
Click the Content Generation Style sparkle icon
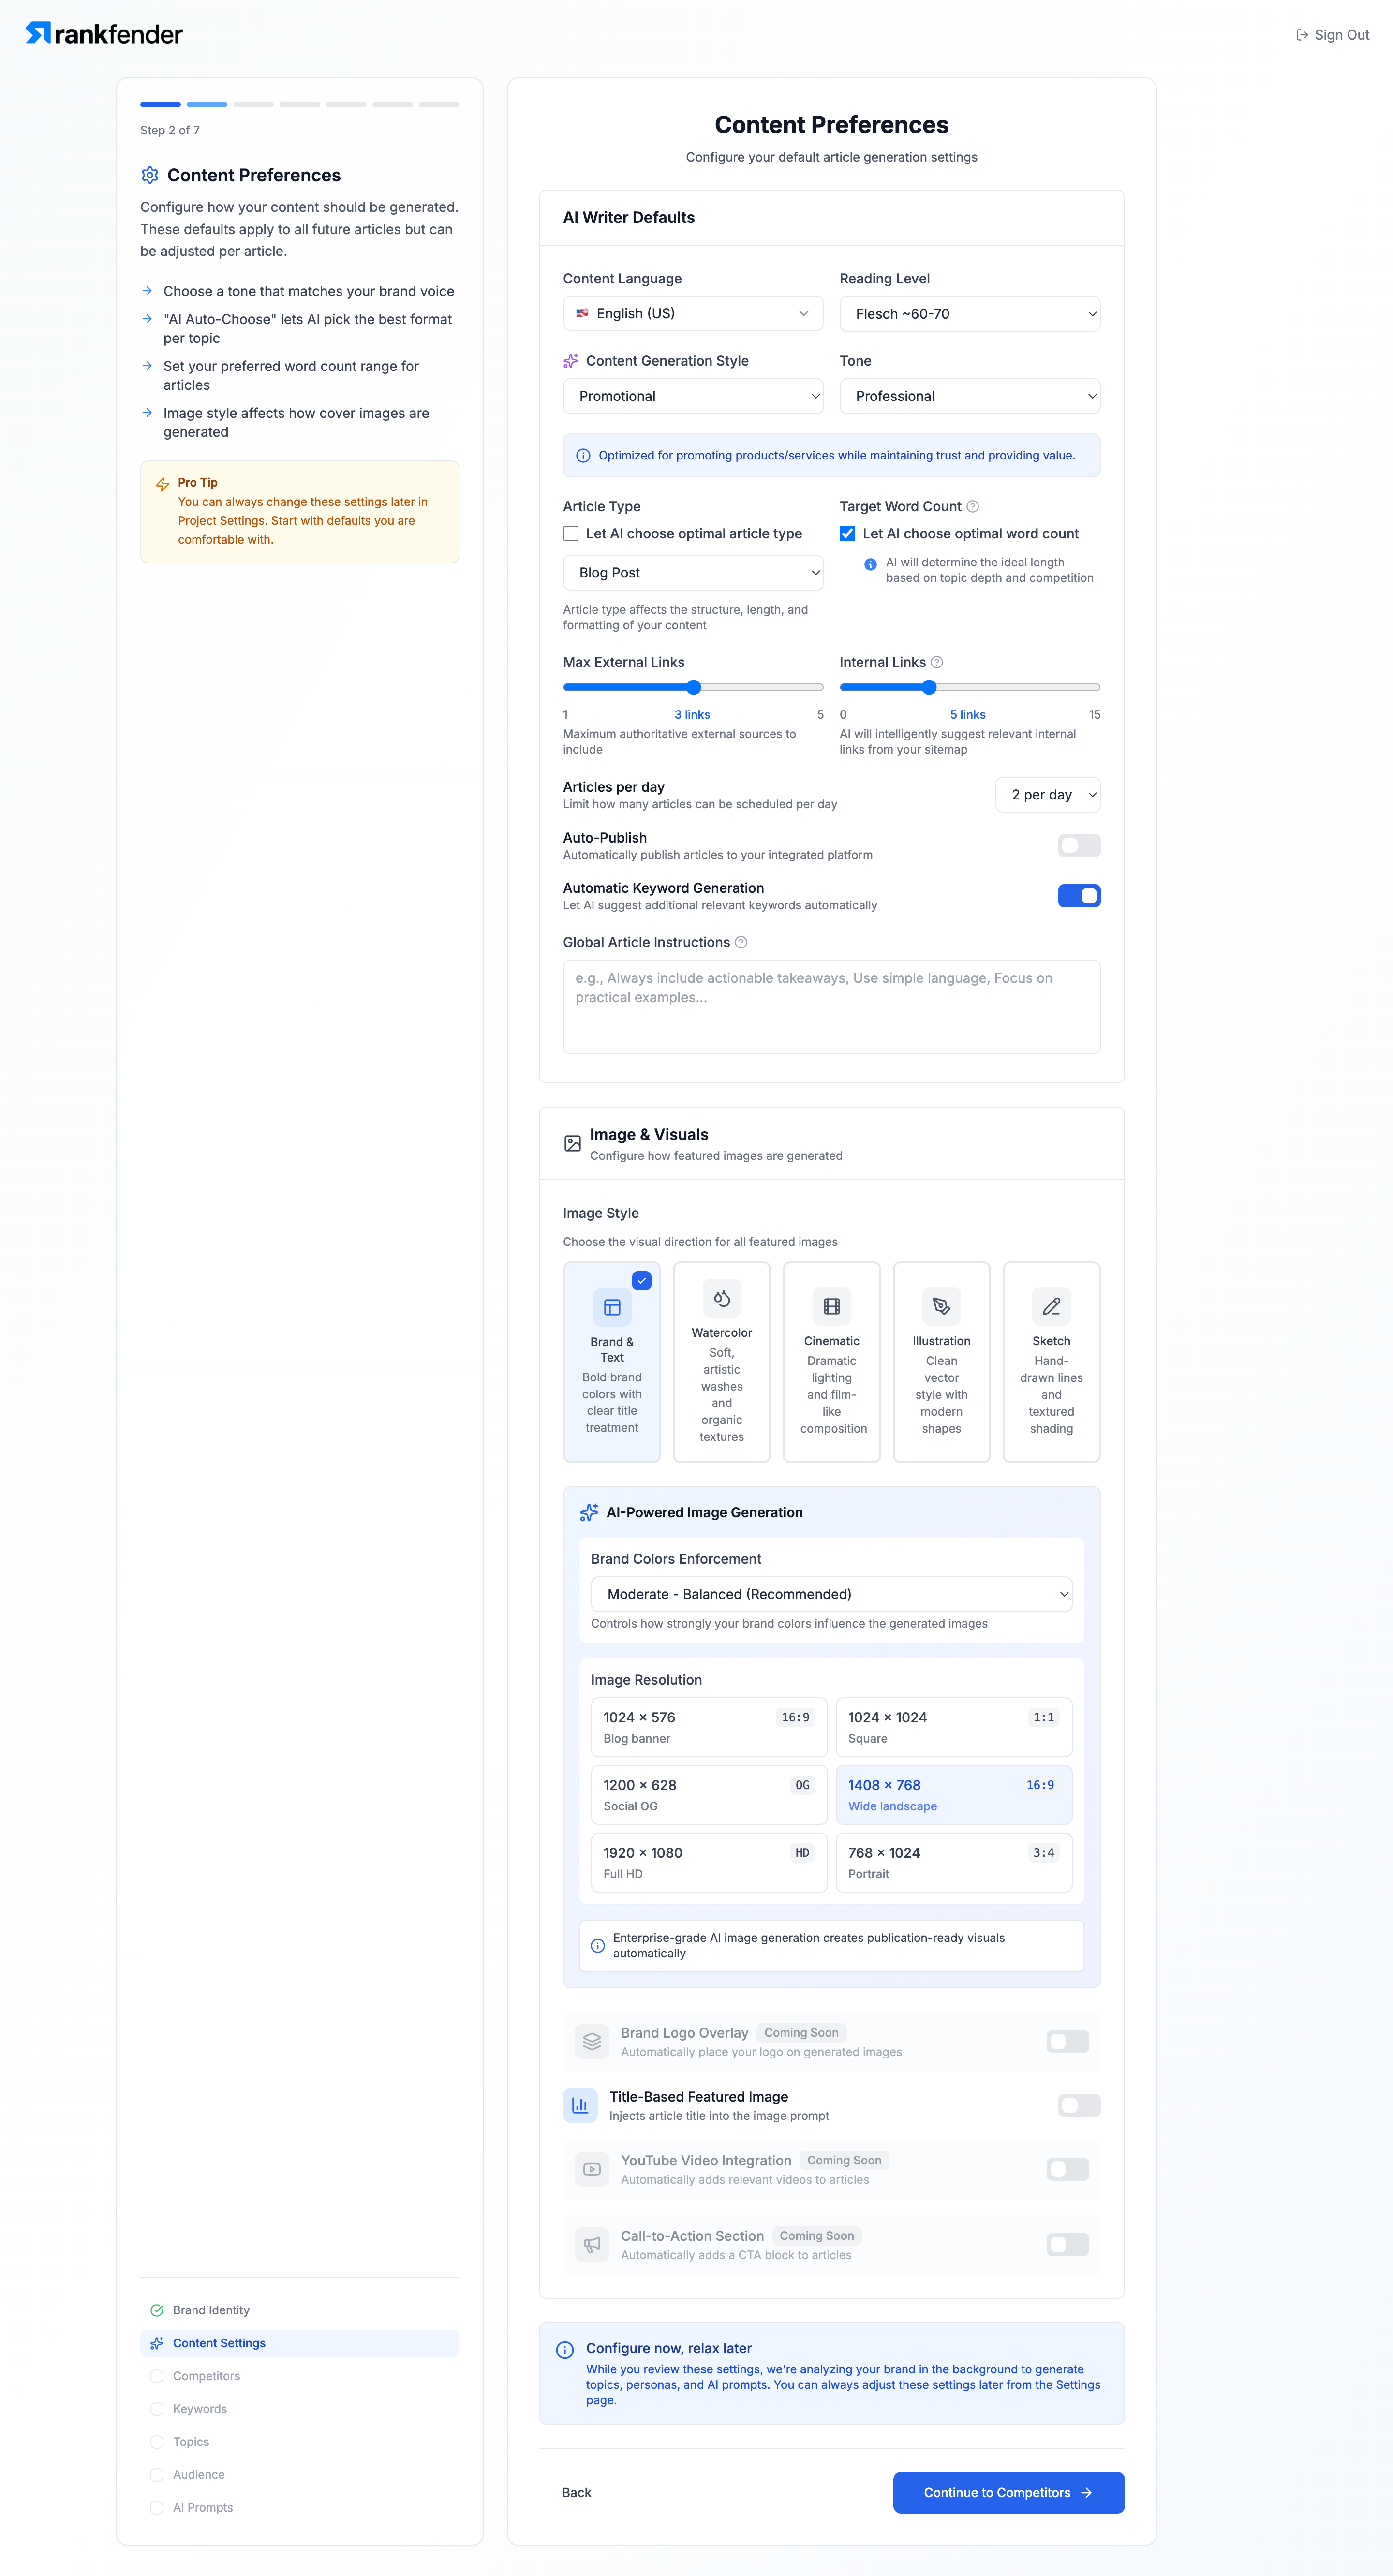point(571,361)
